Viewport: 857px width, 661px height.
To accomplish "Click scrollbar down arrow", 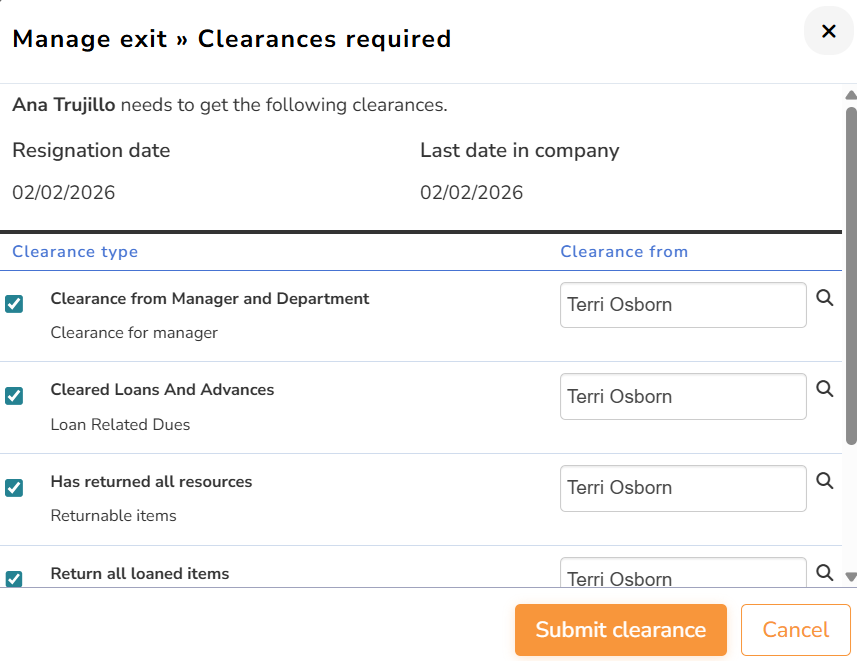I will click(850, 577).
